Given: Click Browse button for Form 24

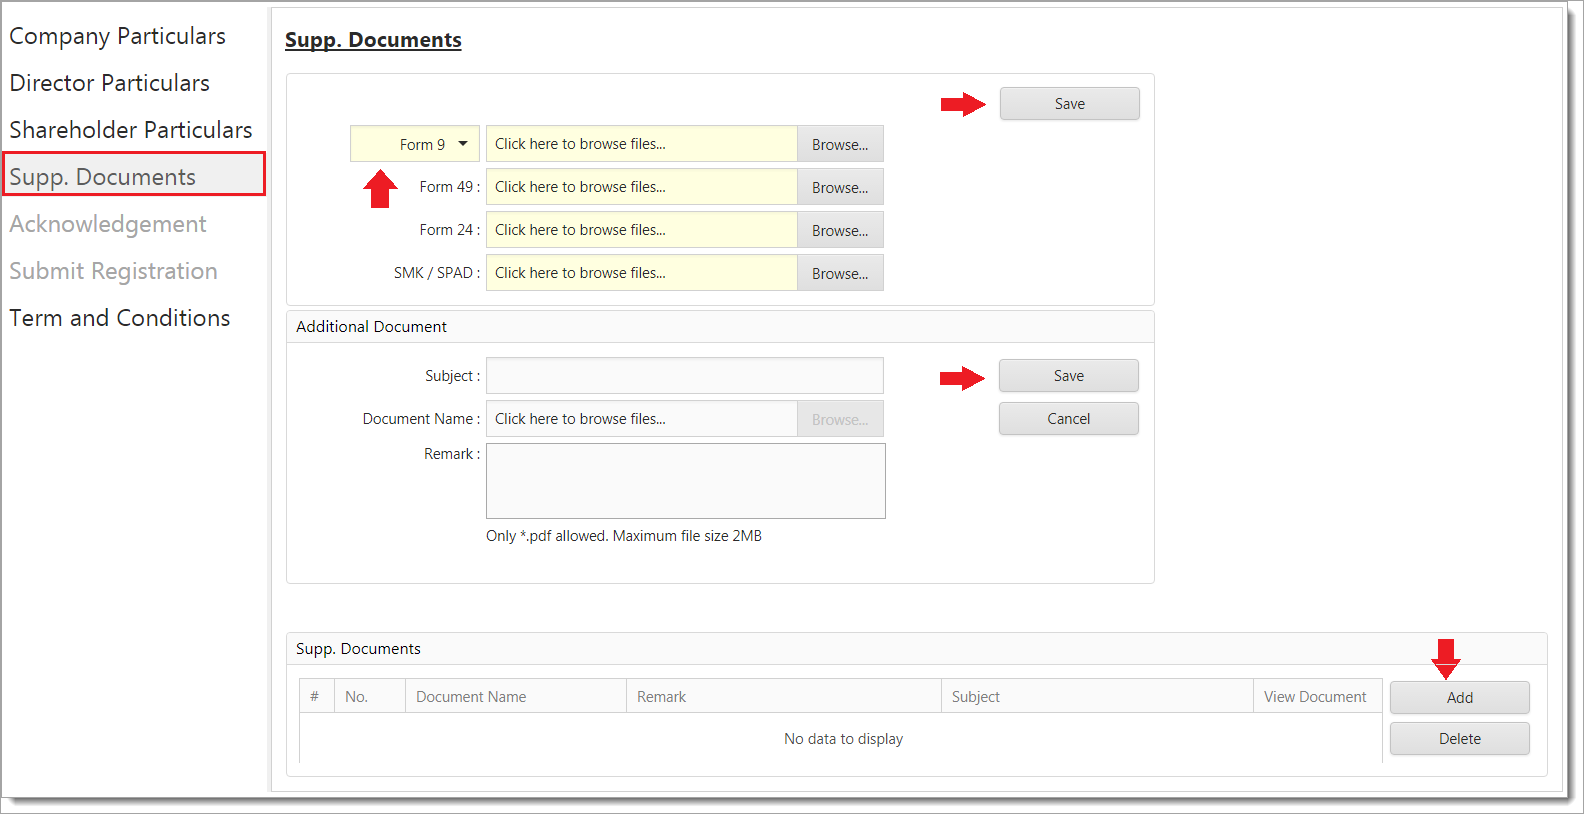Looking at the screenshot, I should click(x=840, y=230).
